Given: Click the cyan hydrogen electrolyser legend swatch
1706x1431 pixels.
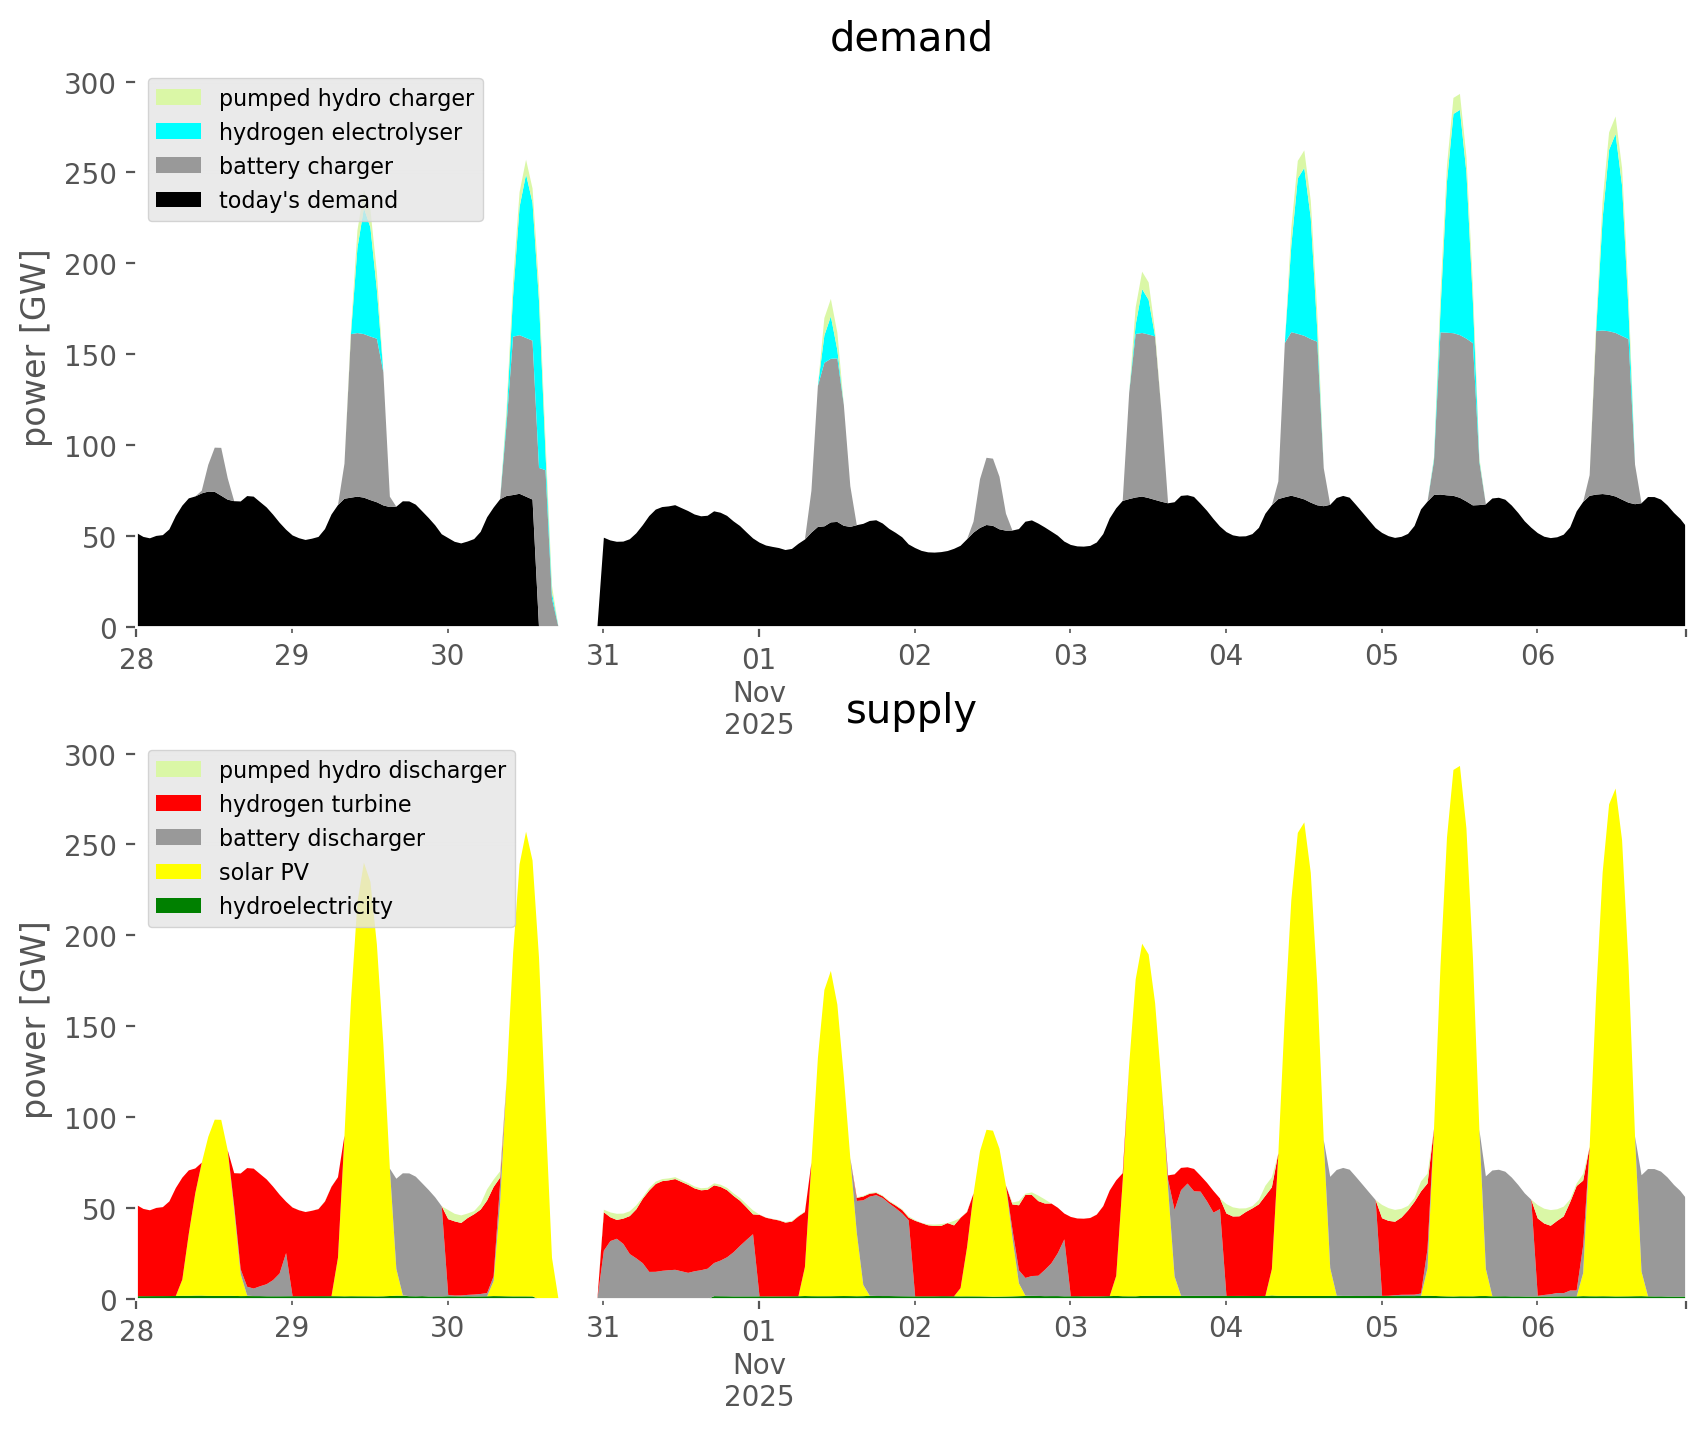Looking at the screenshot, I should pyautogui.click(x=179, y=132).
